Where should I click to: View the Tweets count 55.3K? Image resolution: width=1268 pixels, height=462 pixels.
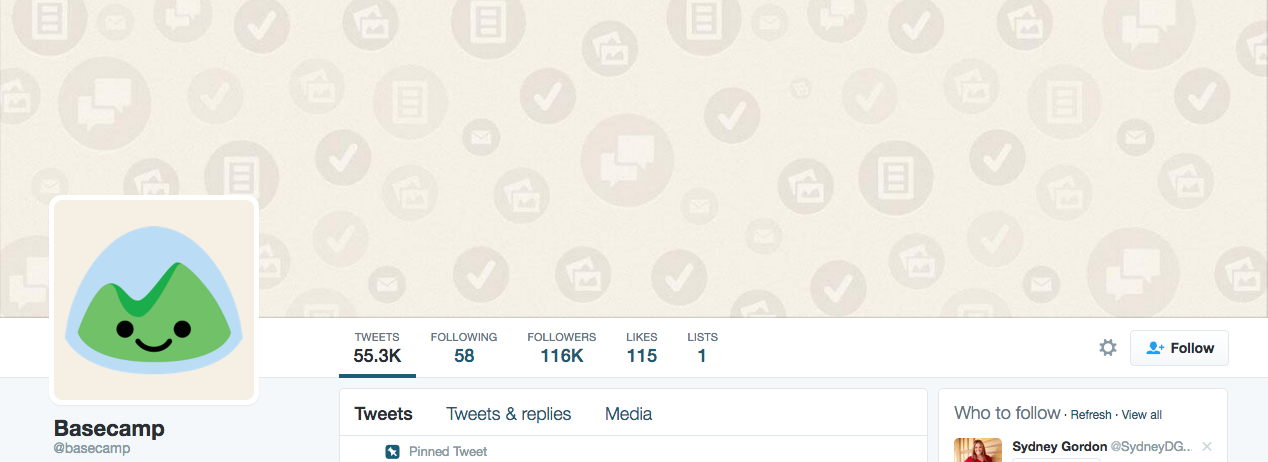[377, 347]
